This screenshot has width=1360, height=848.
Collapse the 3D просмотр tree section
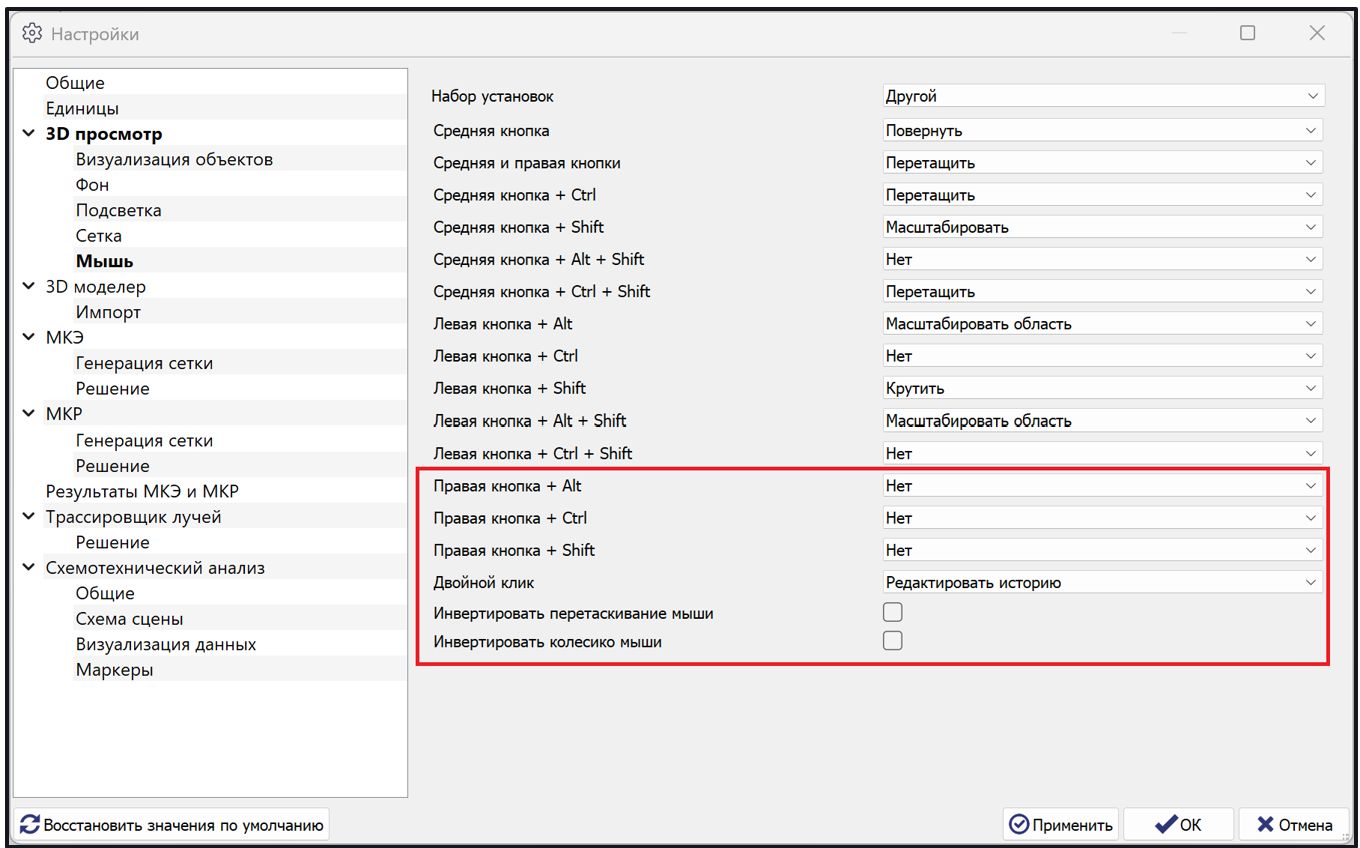(29, 134)
